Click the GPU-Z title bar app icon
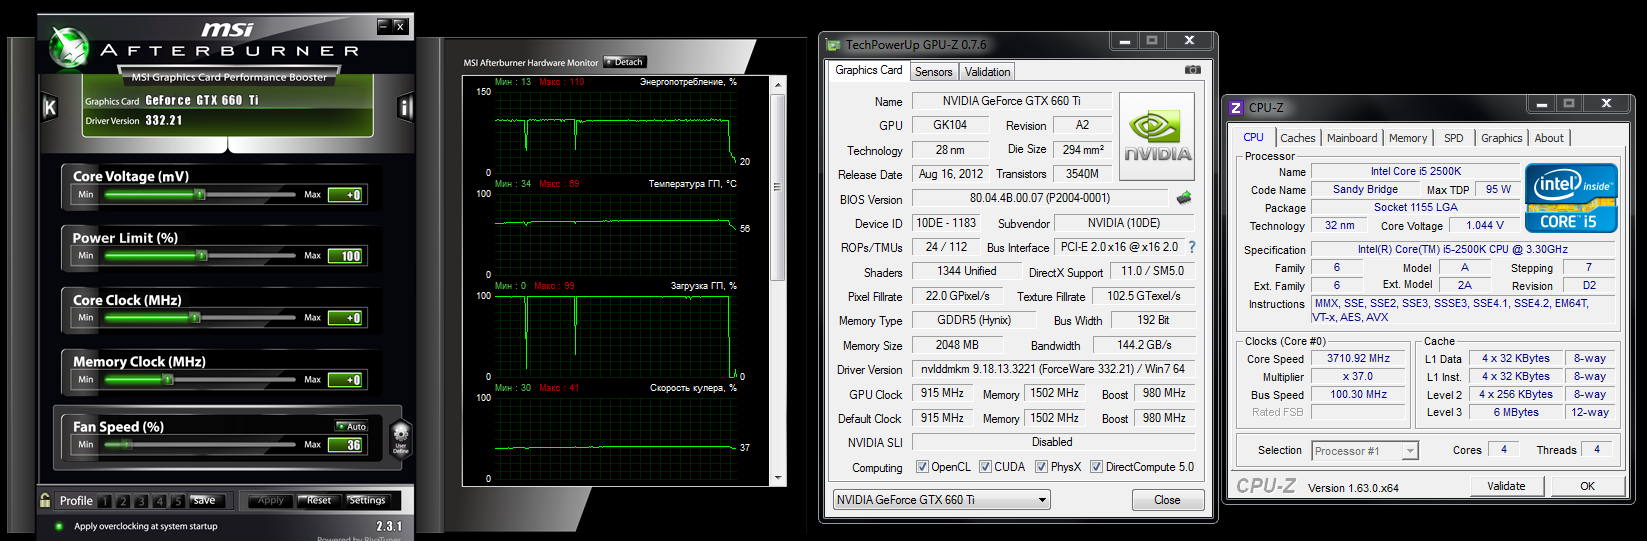Image resolution: width=1647 pixels, height=541 pixels. pyautogui.click(x=833, y=44)
